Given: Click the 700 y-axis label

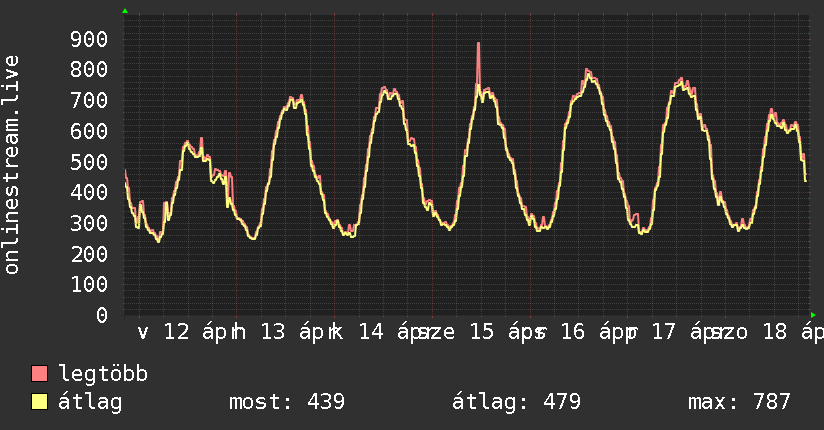Looking at the screenshot, I should coord(89,100).
